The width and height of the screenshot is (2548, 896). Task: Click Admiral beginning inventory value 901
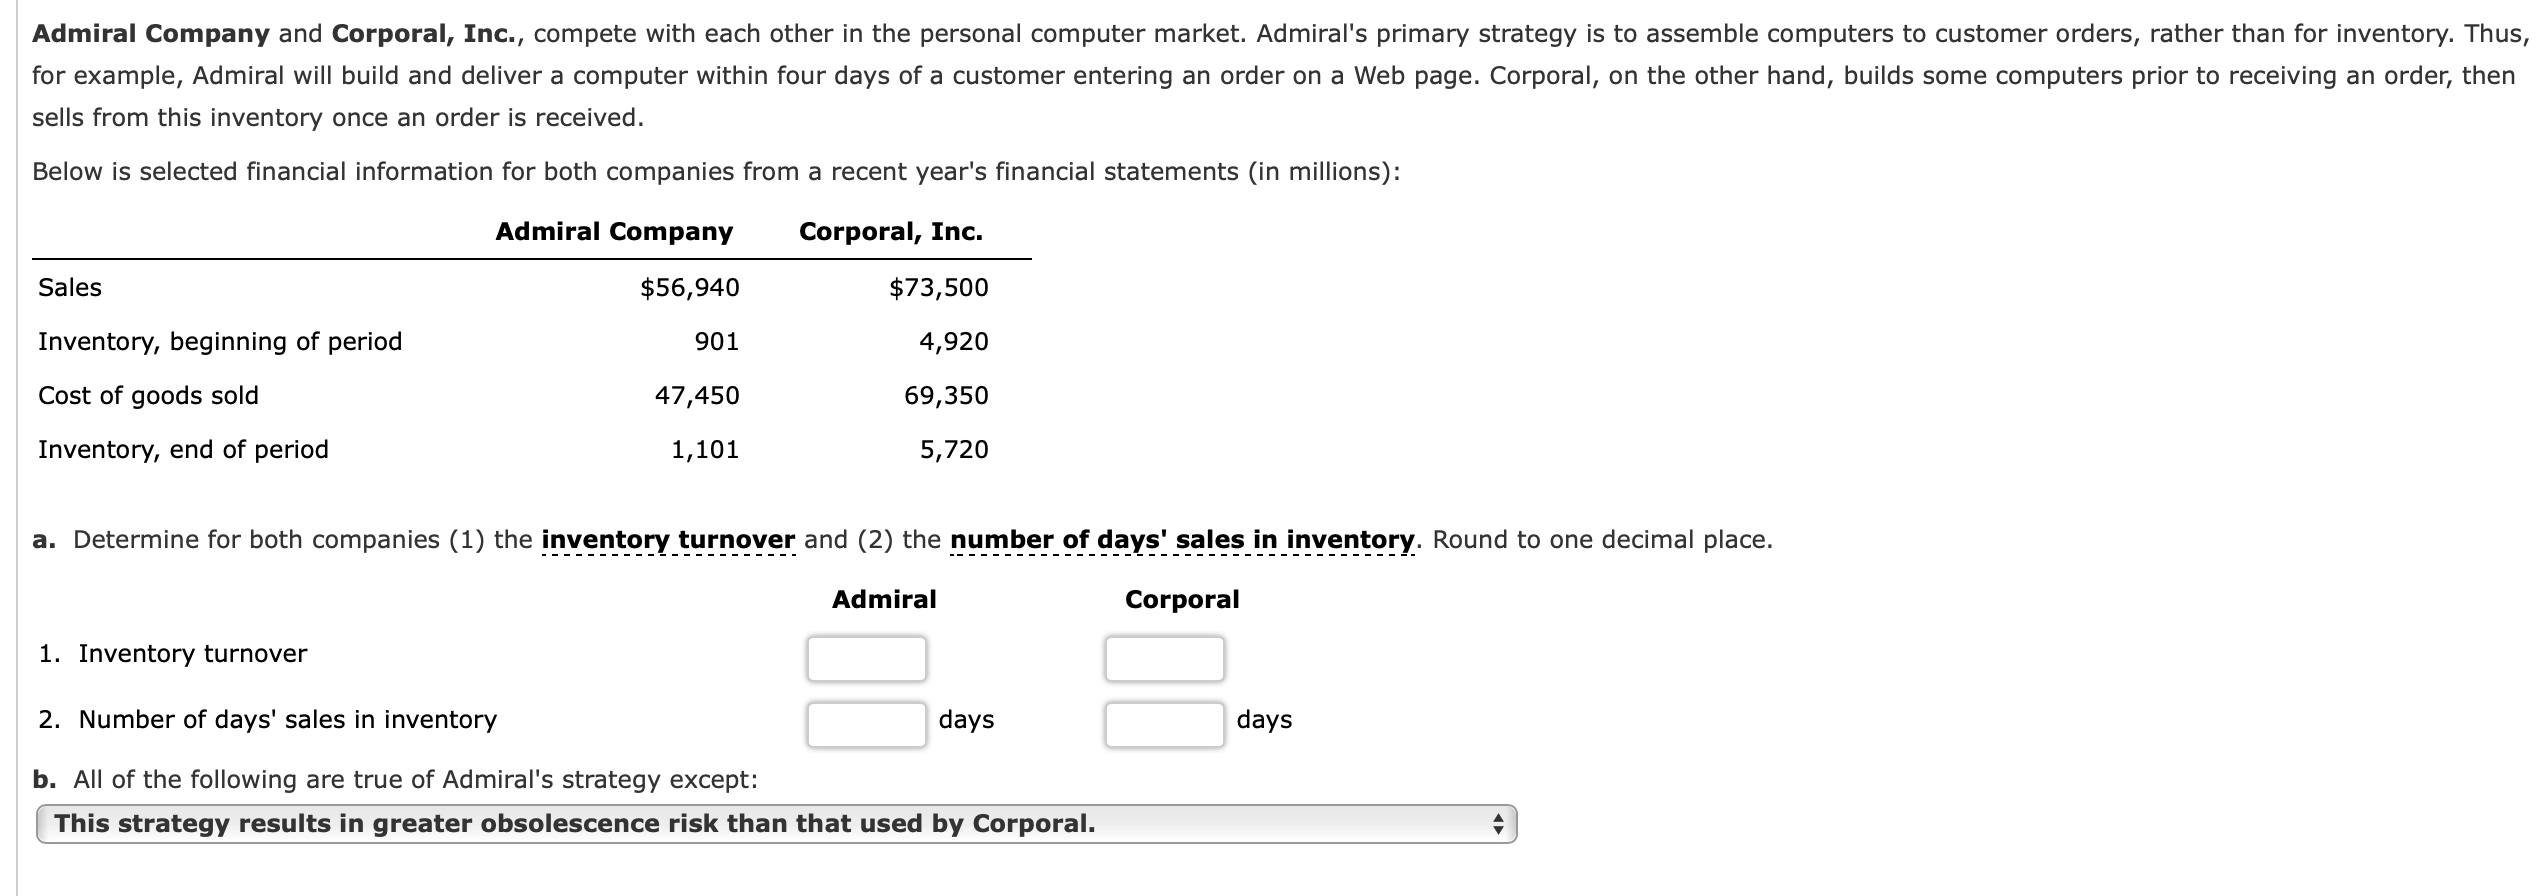[717, 342]
